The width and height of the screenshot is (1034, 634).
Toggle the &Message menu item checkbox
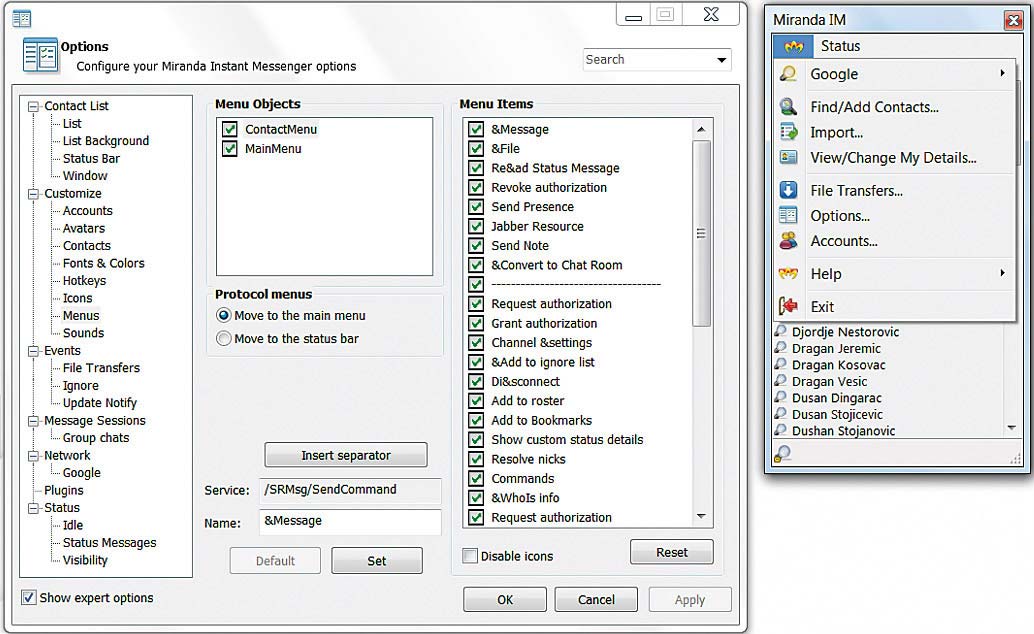[x=475, y=129]
